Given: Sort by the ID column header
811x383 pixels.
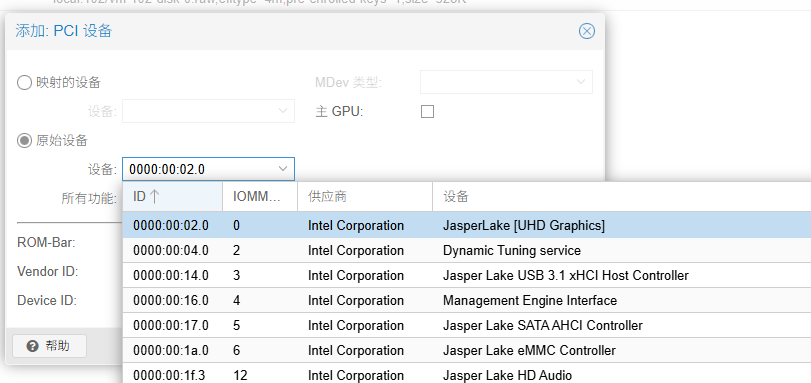Looking at the screenshot, I should click(x=173, y=196).
